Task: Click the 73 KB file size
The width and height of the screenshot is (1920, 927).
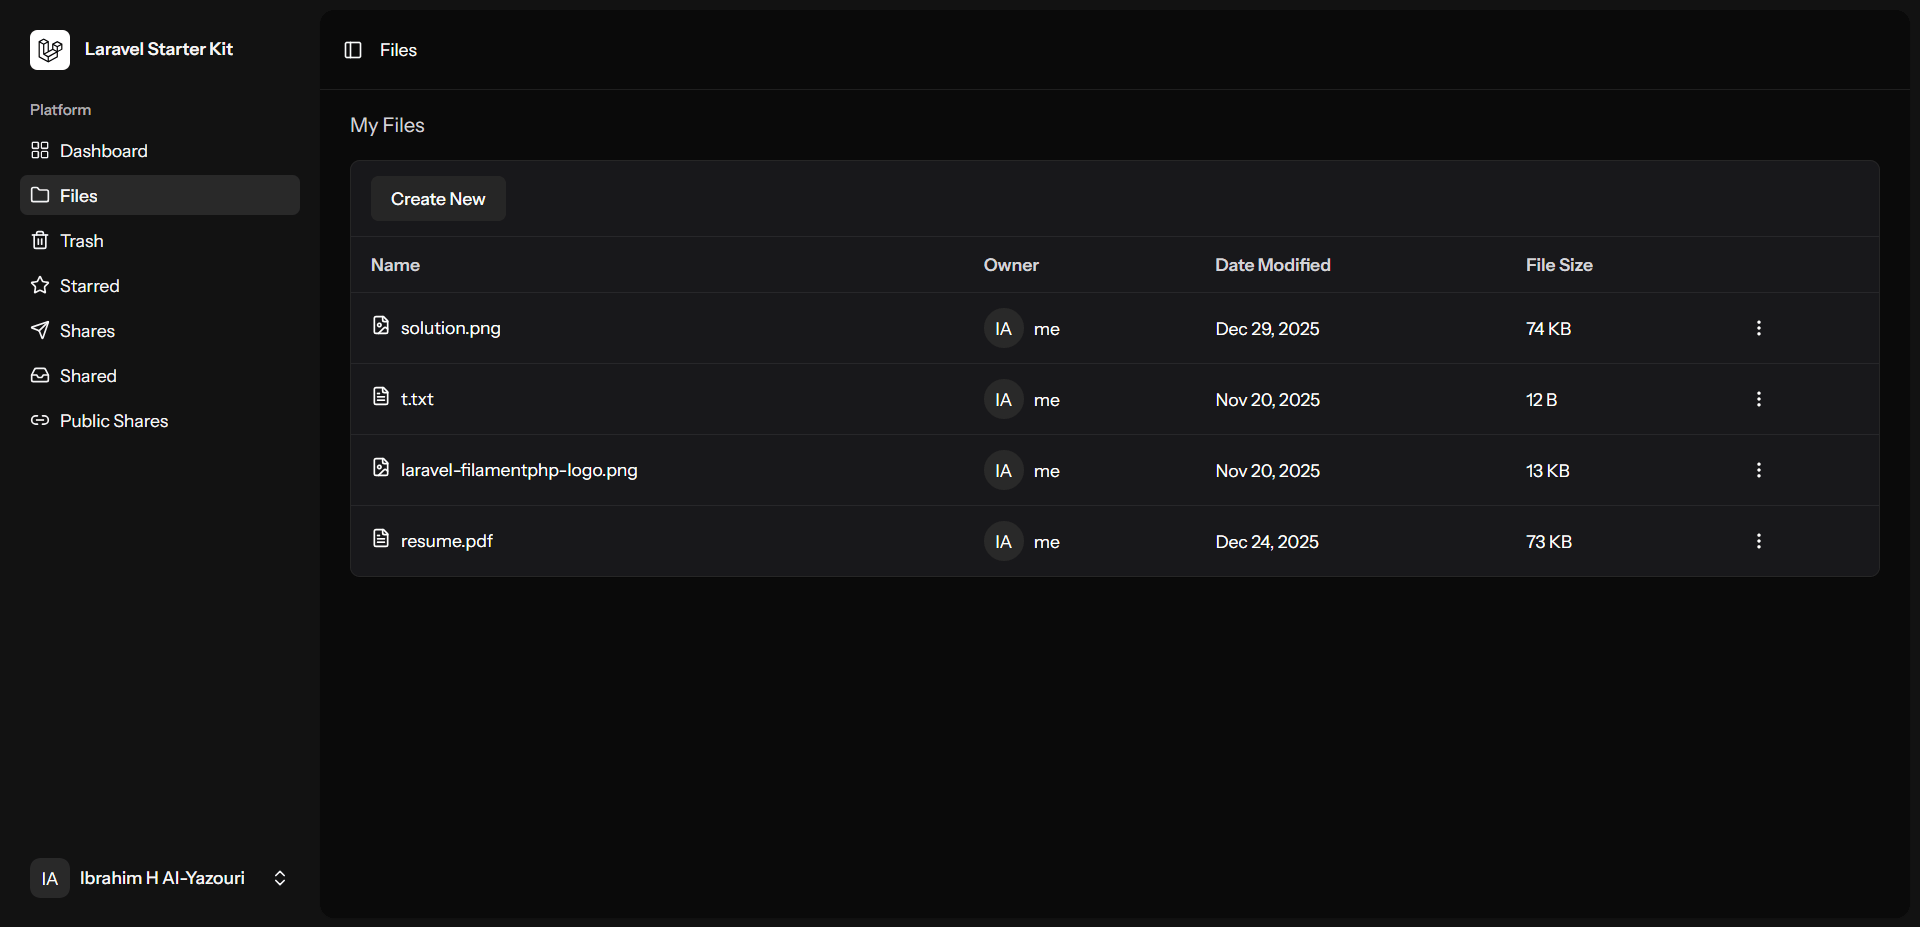Action: [x=1549, y=542]
